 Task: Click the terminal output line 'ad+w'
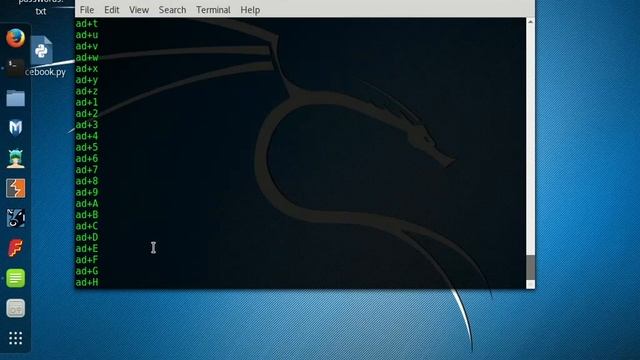point(87,58)
